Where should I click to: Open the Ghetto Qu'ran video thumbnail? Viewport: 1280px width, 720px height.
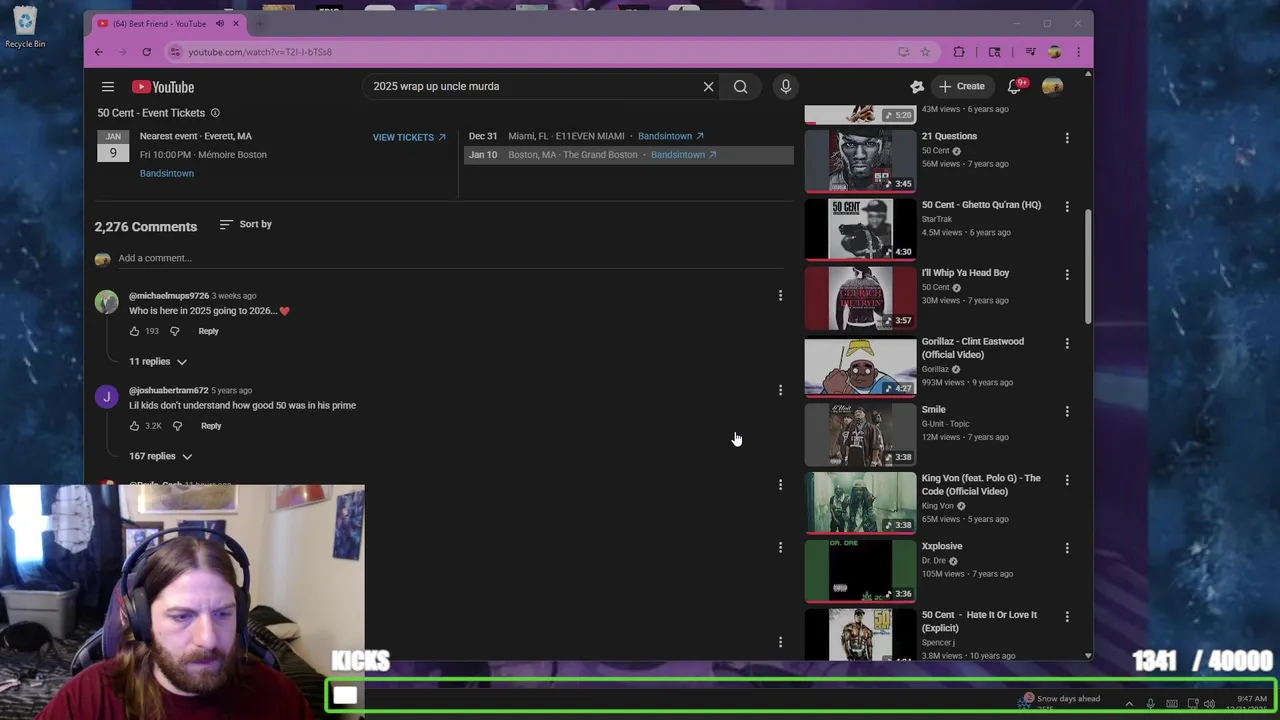point(860,229)
